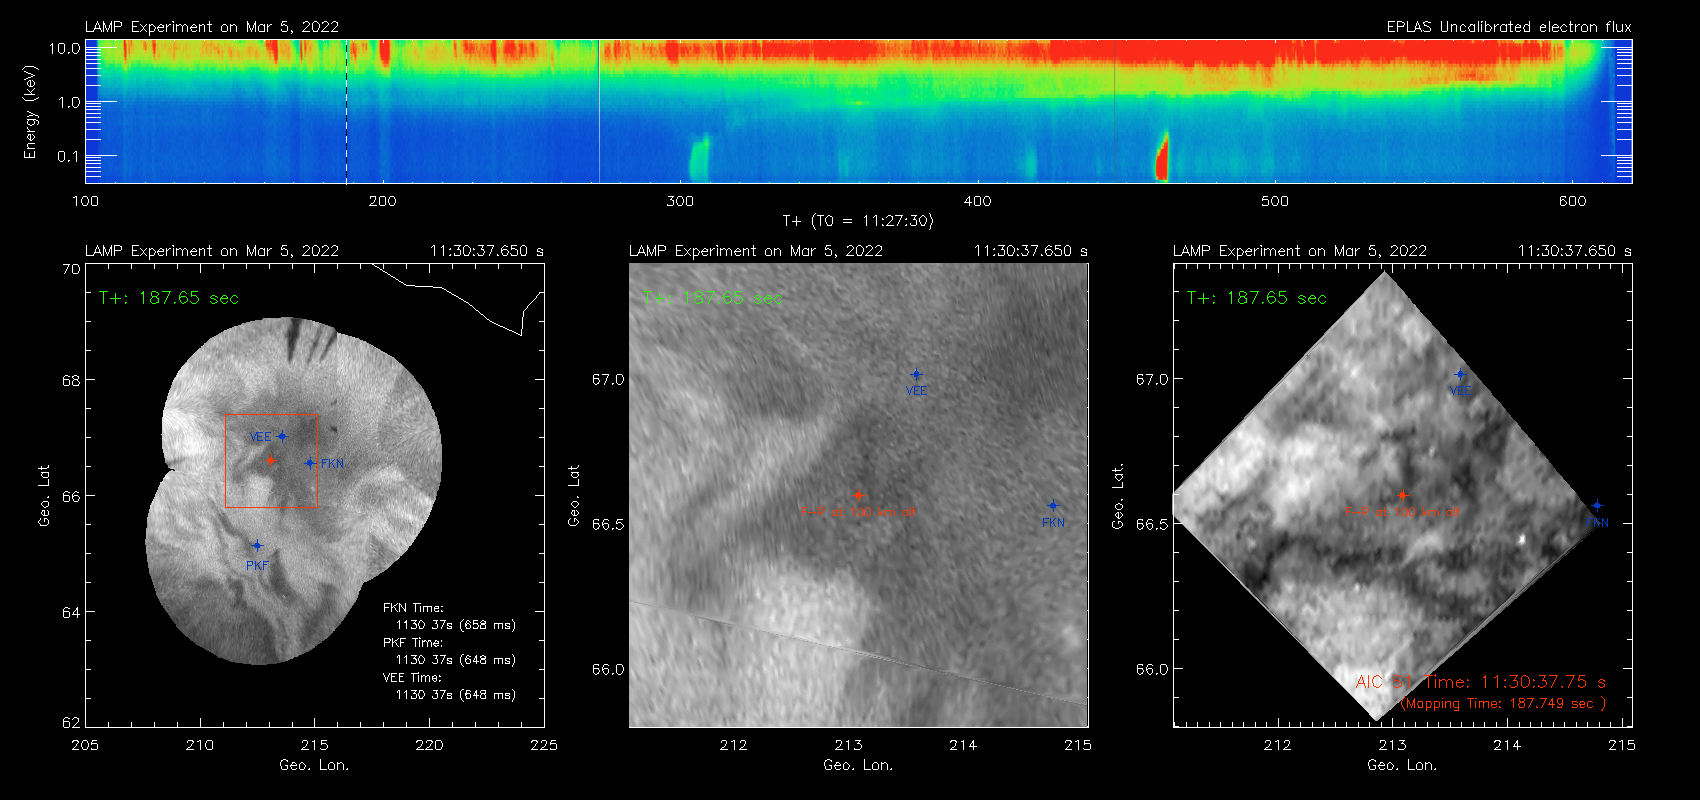This screenshot has width=1700, height=800.
Task: Click the '(648 ms)' value under PKF Time
Action: tap(488, 660)
